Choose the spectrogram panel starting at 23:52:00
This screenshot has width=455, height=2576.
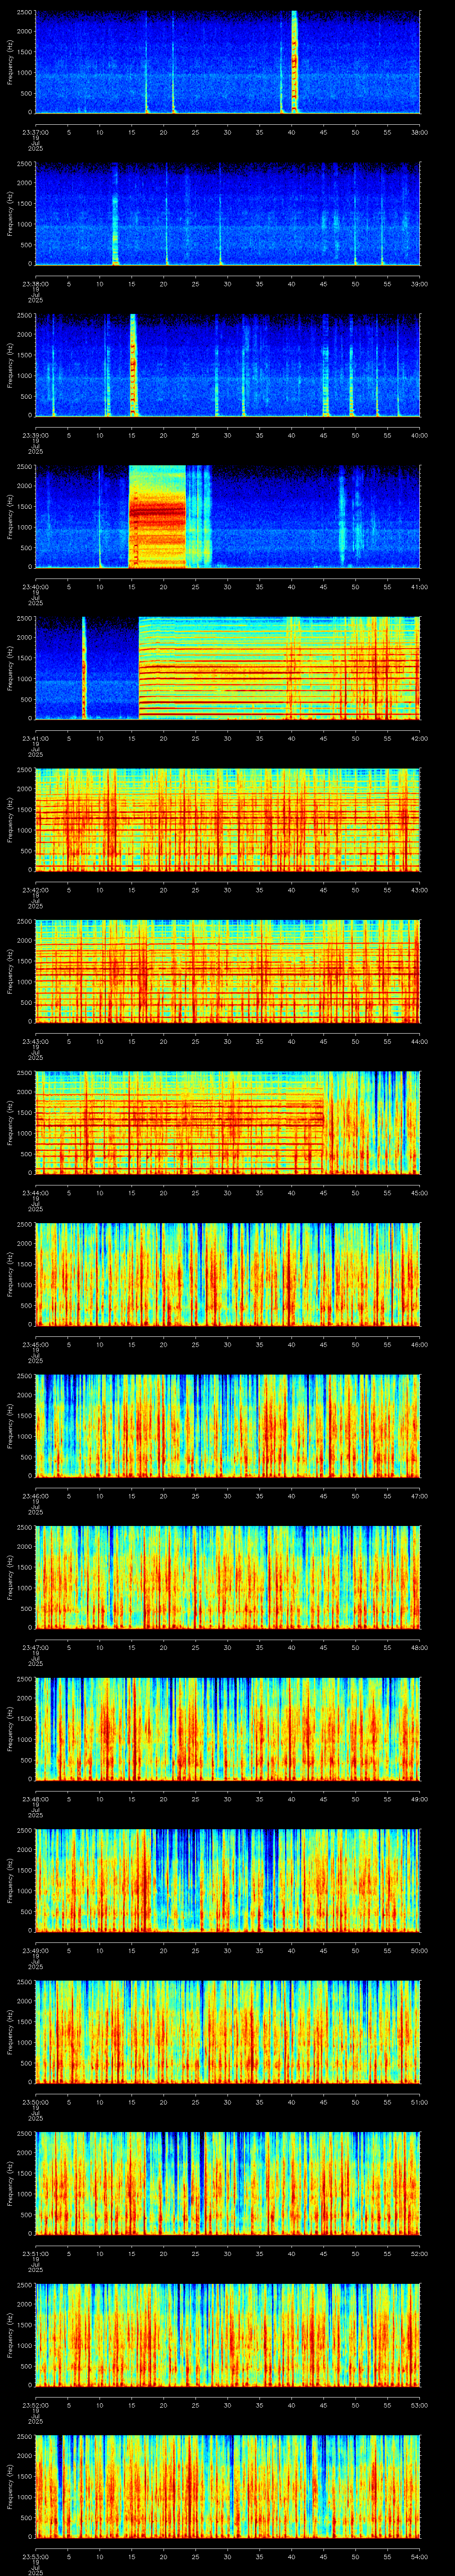coord(228,2335)
